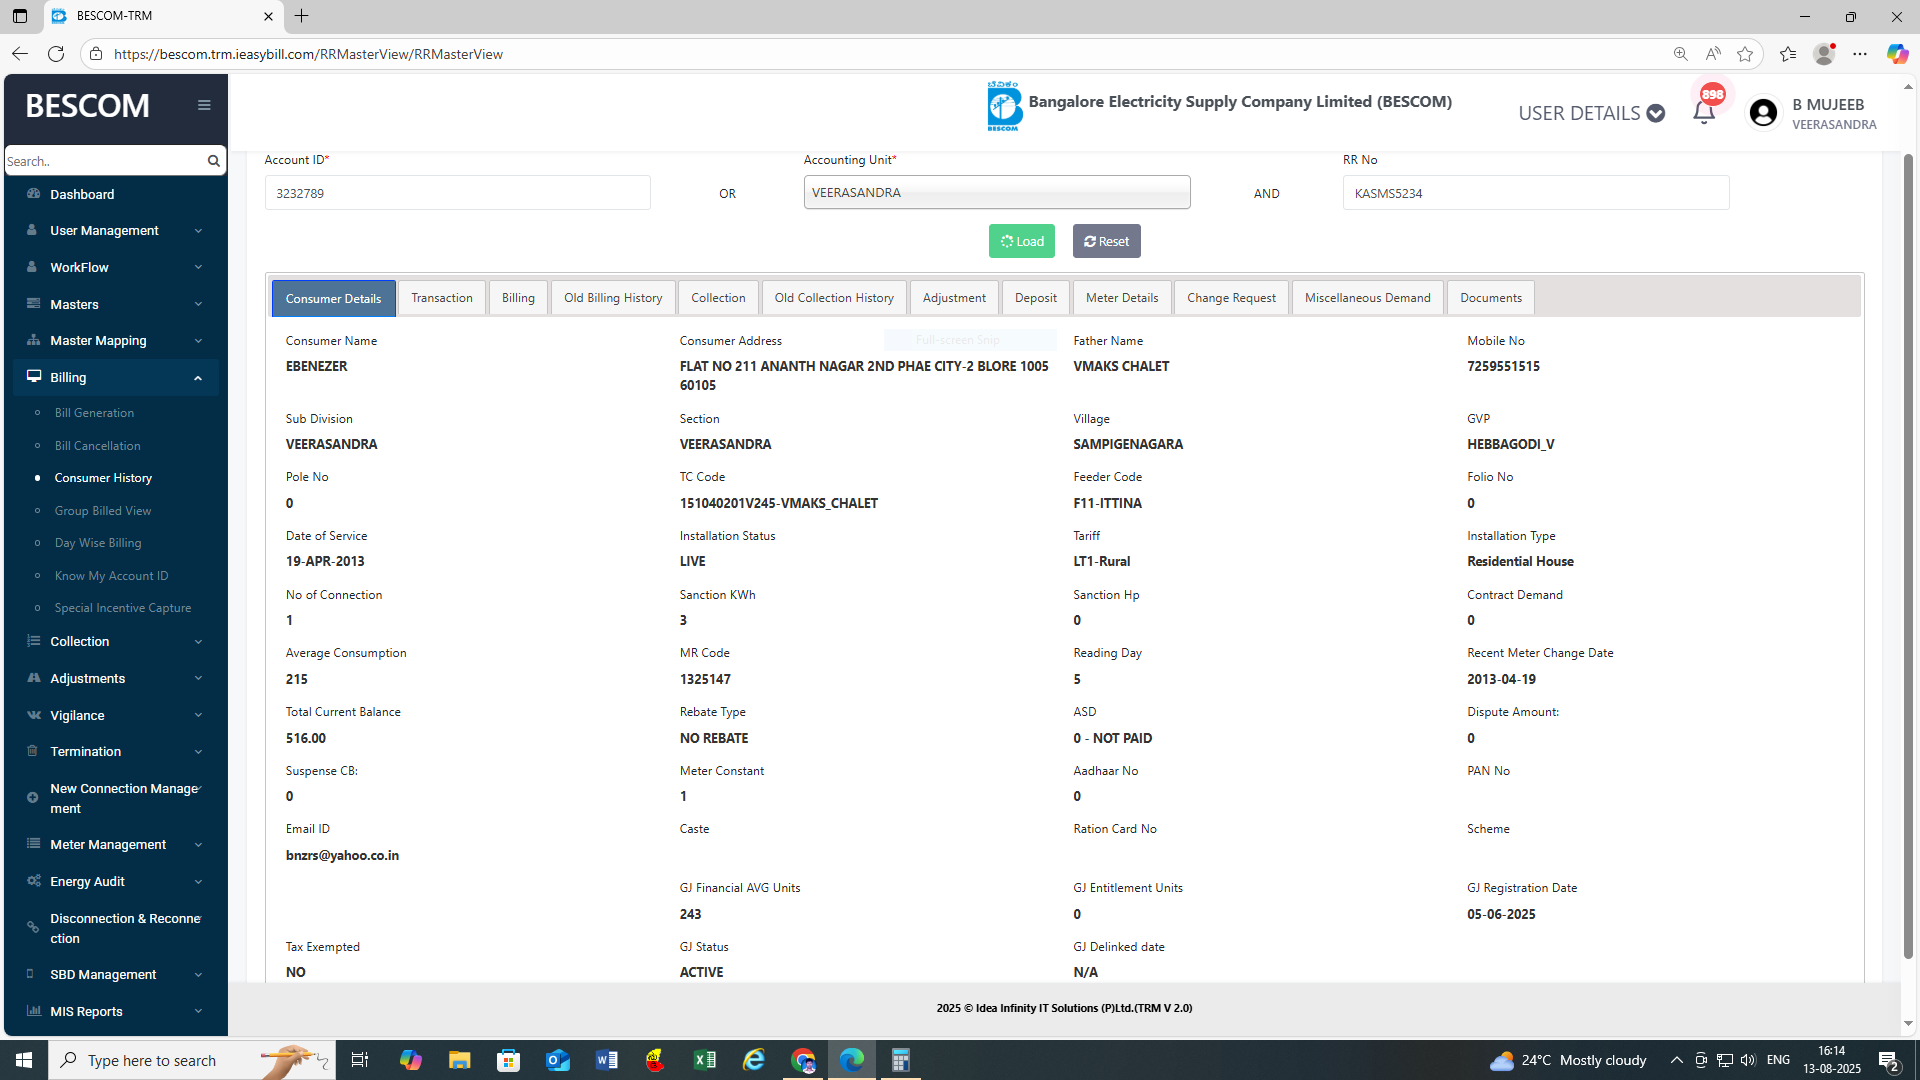The width and height of the screenshot is (1920, 1080).
Task: Refresh page using the browser reload icon
Action: [56, 54]
